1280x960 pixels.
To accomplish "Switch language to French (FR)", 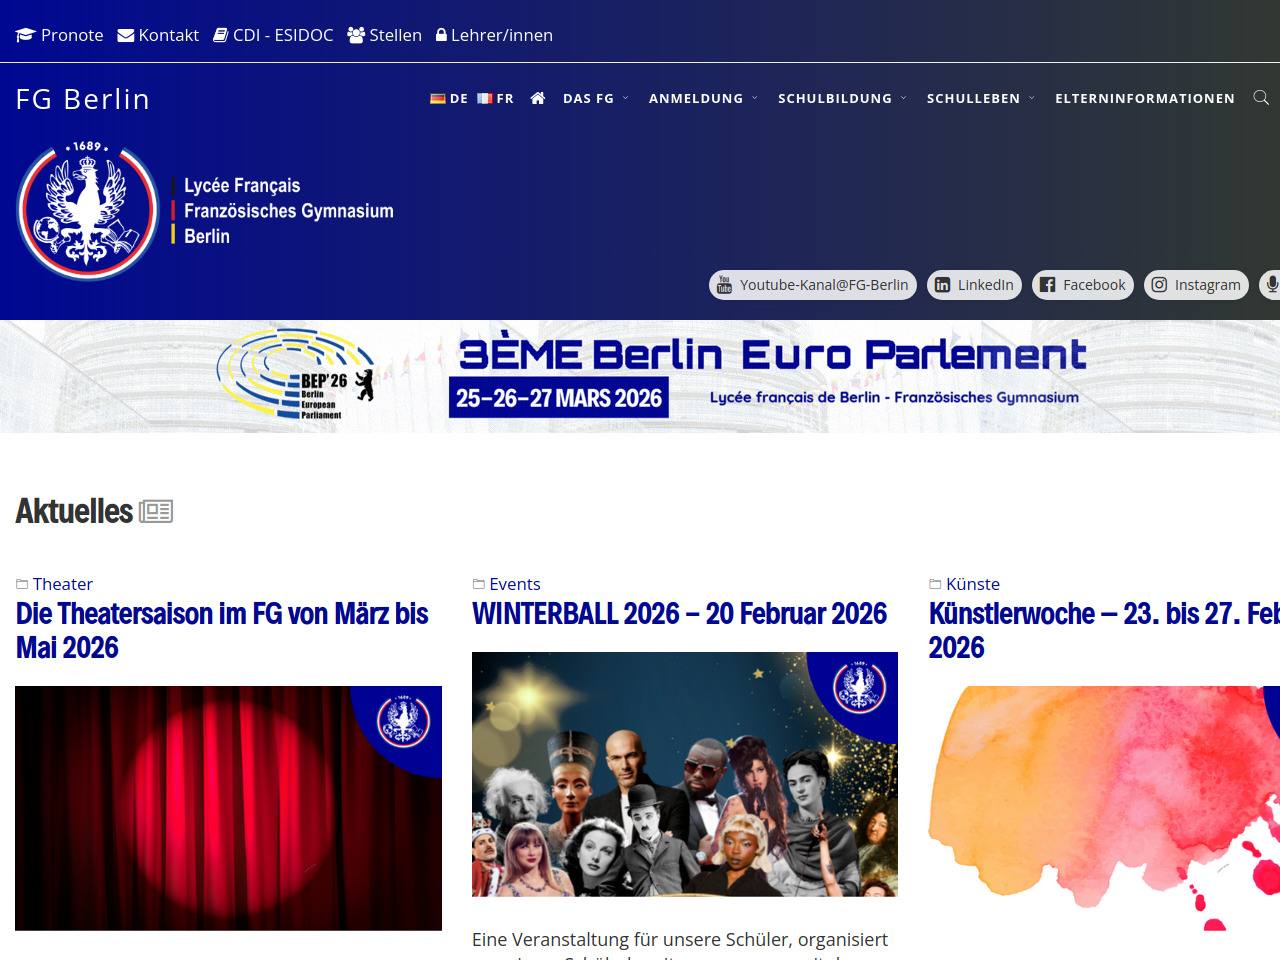I will (495, 98).
